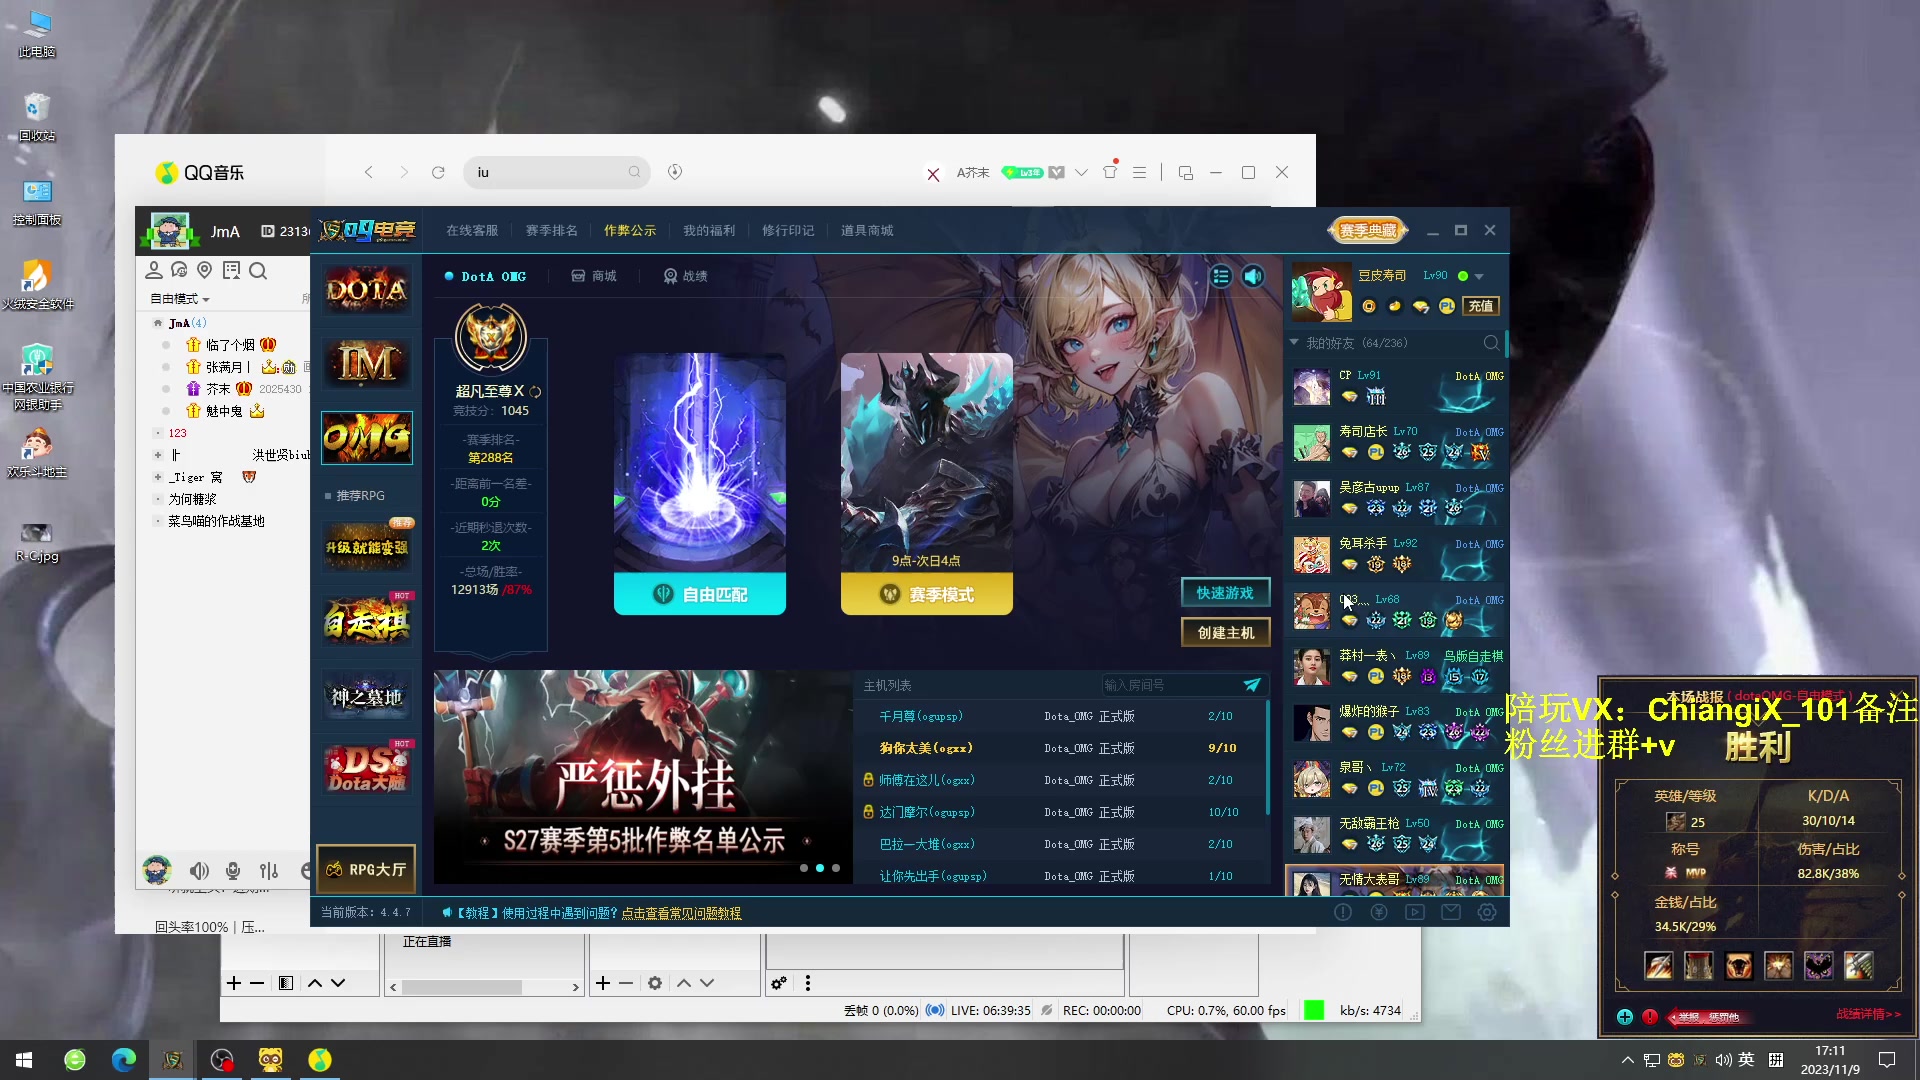
Task: Search friends with magnifier in 我的好友 header
Action: coord(1491,343)
